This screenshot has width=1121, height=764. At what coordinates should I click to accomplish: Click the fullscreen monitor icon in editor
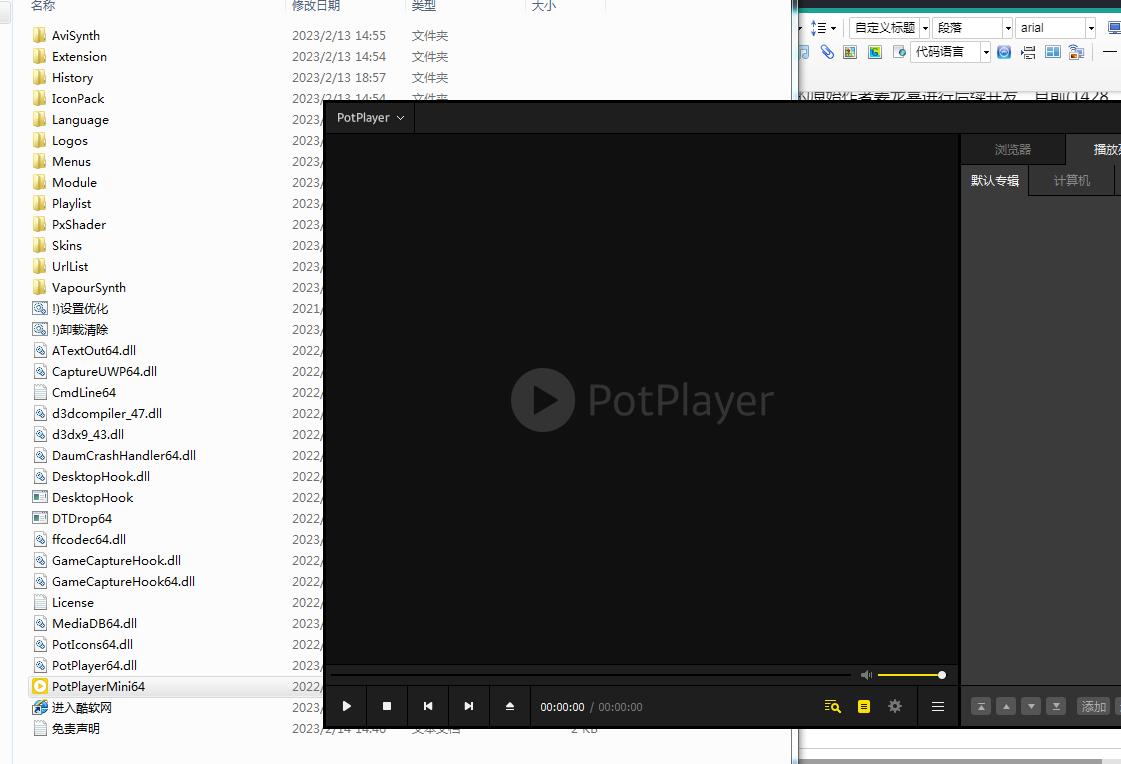pos(1114,28)
